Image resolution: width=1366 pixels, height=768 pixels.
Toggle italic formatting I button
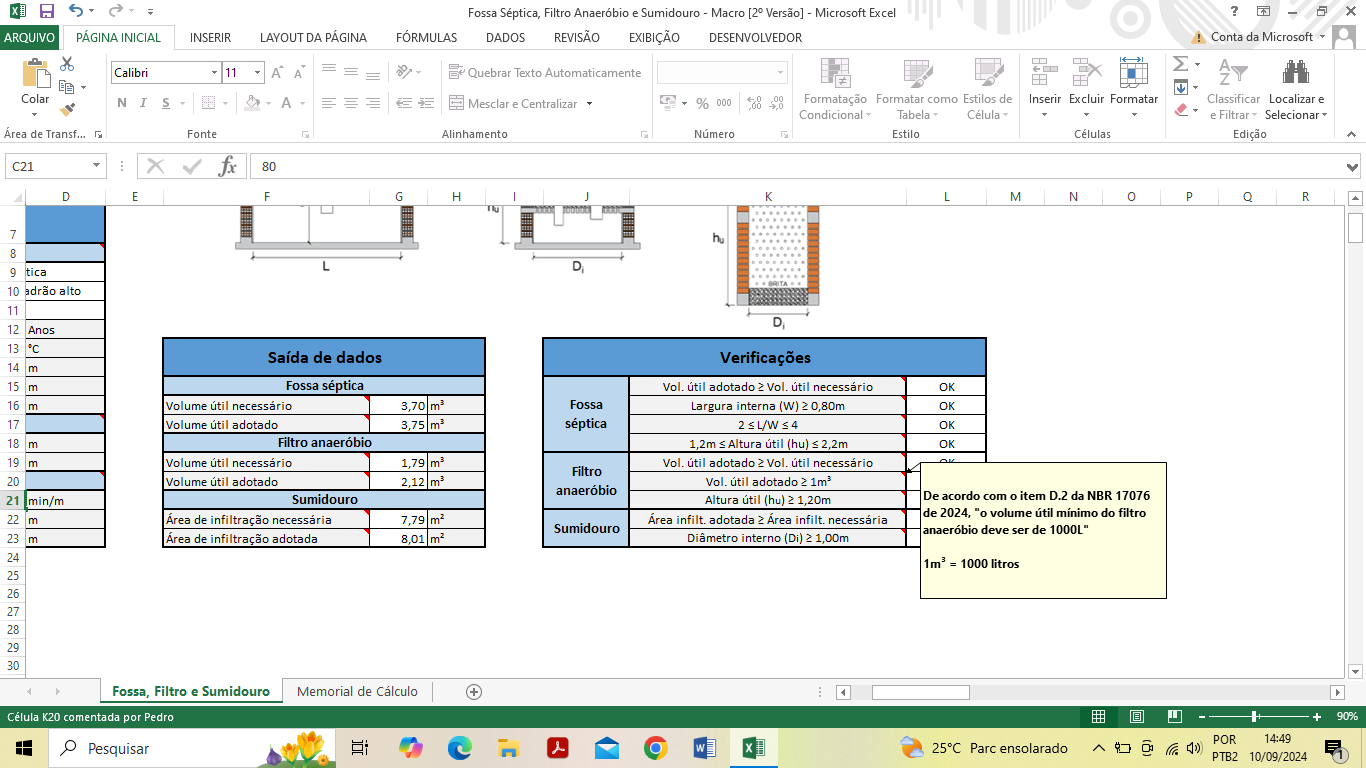[x=145, y=103]
